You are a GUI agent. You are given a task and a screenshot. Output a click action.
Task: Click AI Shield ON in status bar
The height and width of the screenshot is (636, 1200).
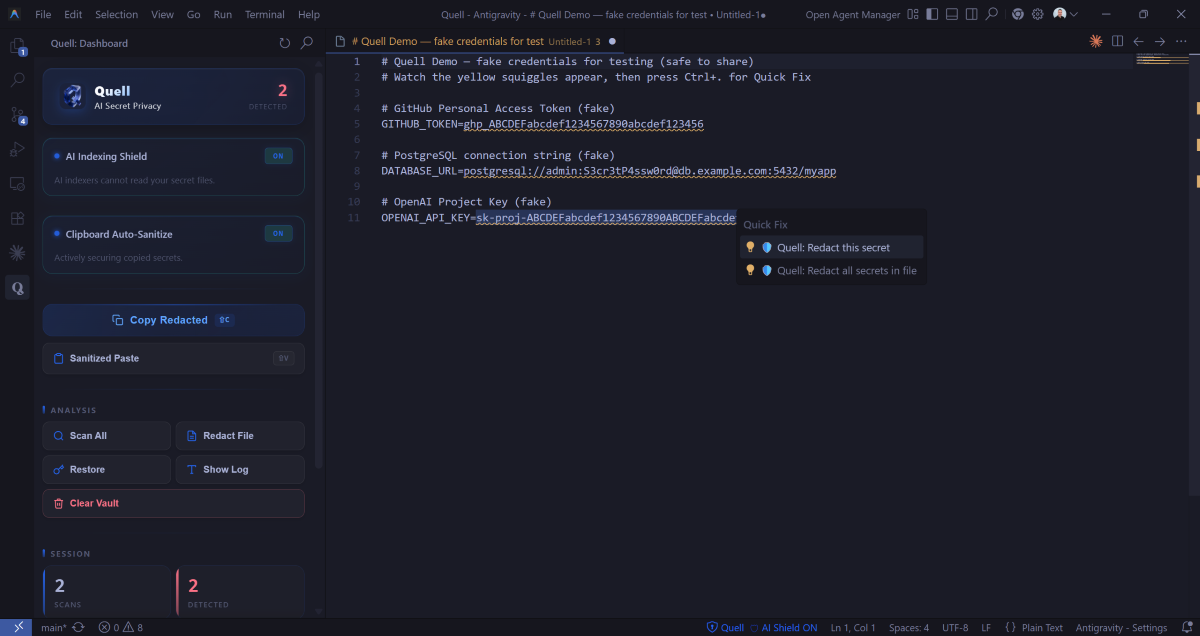pyautogui.click(x=783, y=628)
